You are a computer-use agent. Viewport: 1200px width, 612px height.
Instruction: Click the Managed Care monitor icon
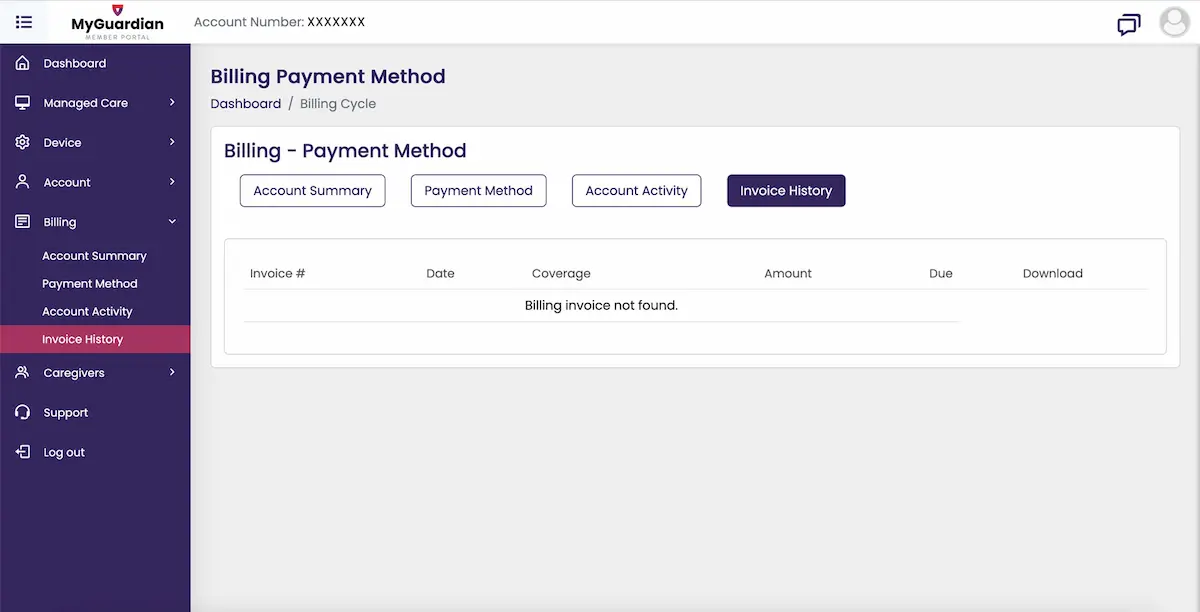22,102
